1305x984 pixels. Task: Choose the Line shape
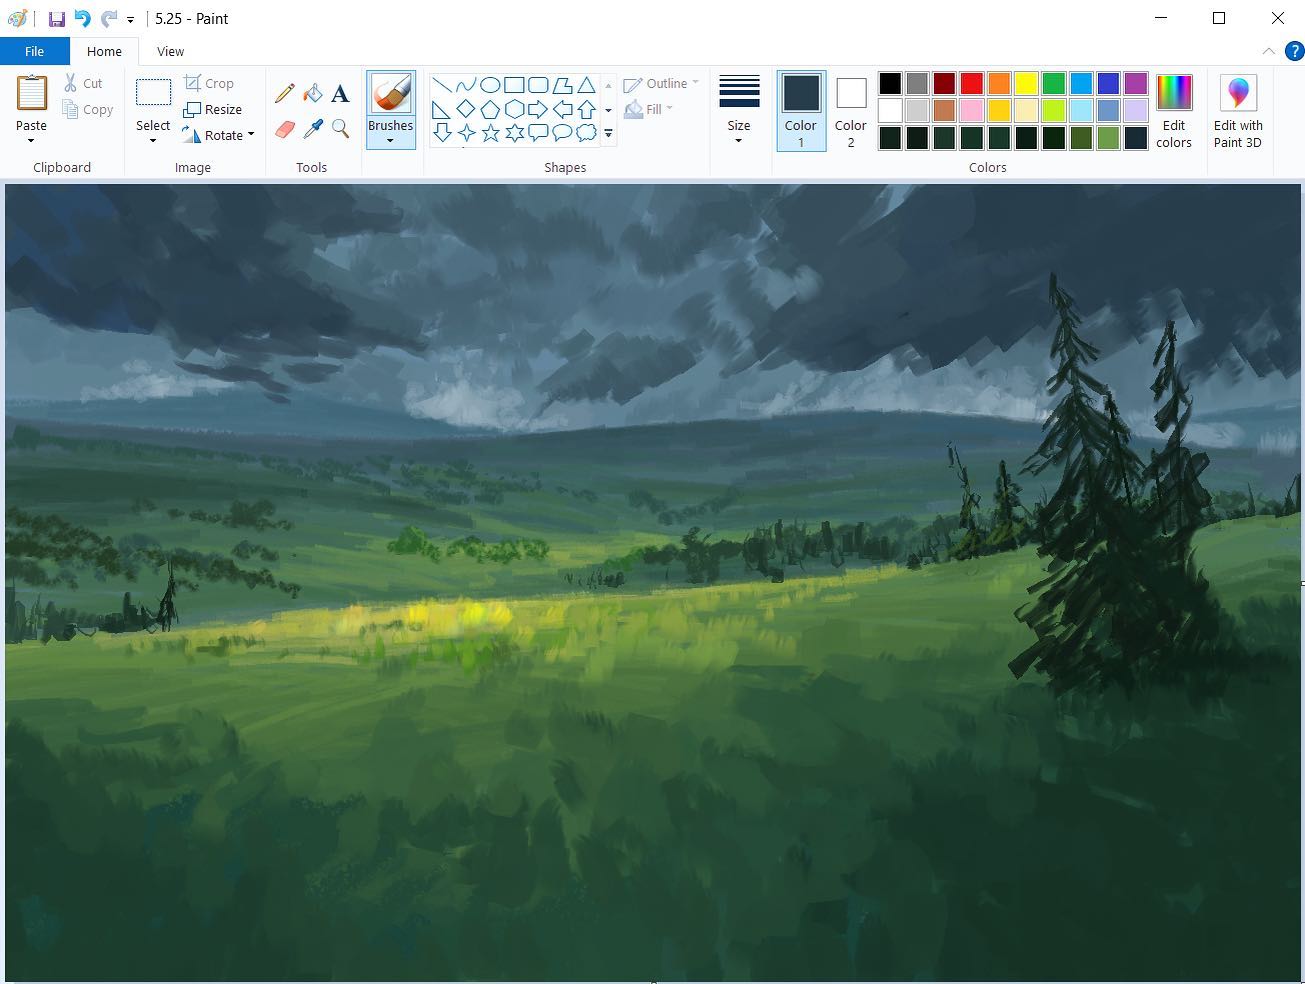(442, 85)
